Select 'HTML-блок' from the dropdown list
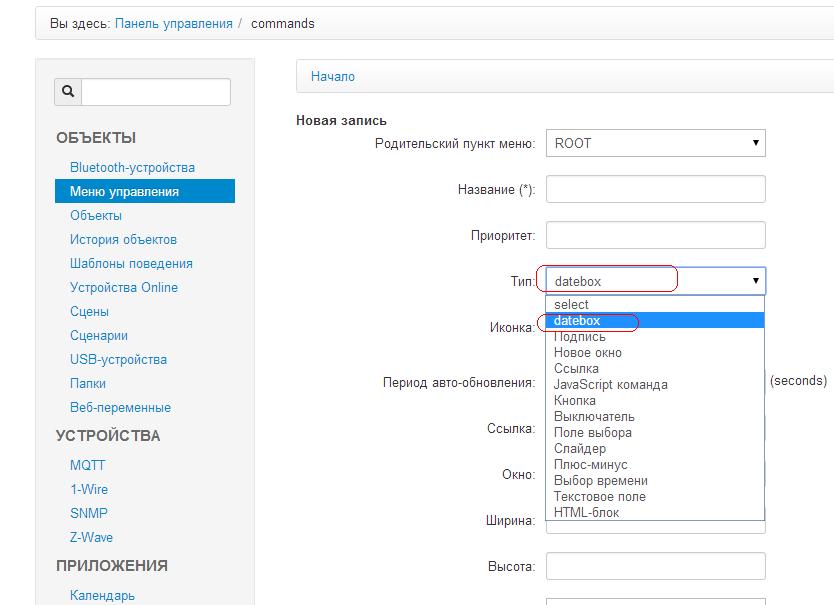Viewport: 834px width, 605px height. click(x=586, y=512)
